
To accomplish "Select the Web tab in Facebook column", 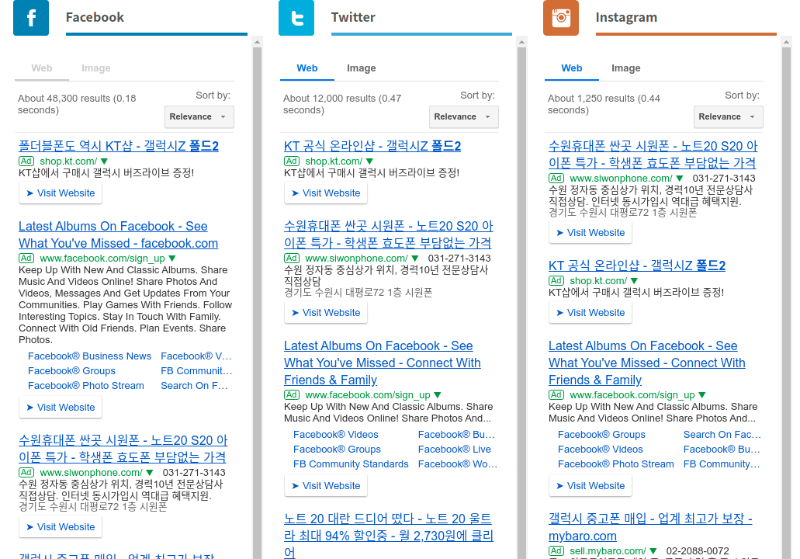I will coord(42,68).
